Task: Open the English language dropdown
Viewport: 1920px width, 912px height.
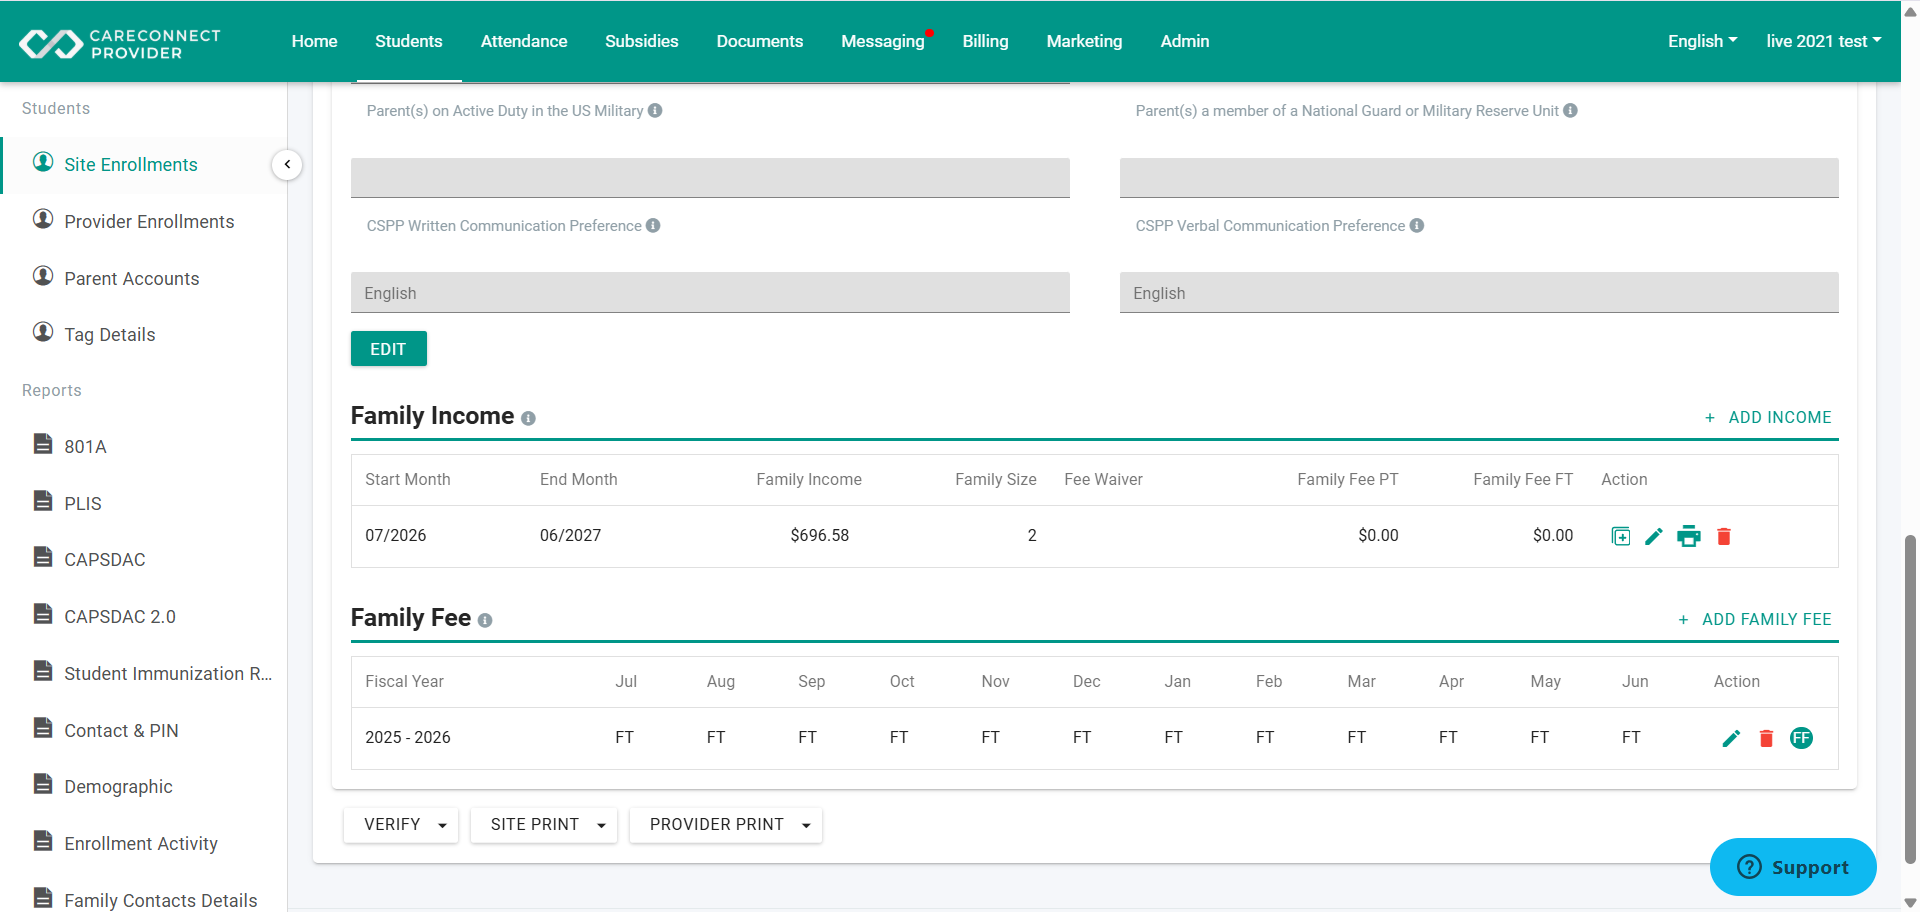Action: (1703, 41)
